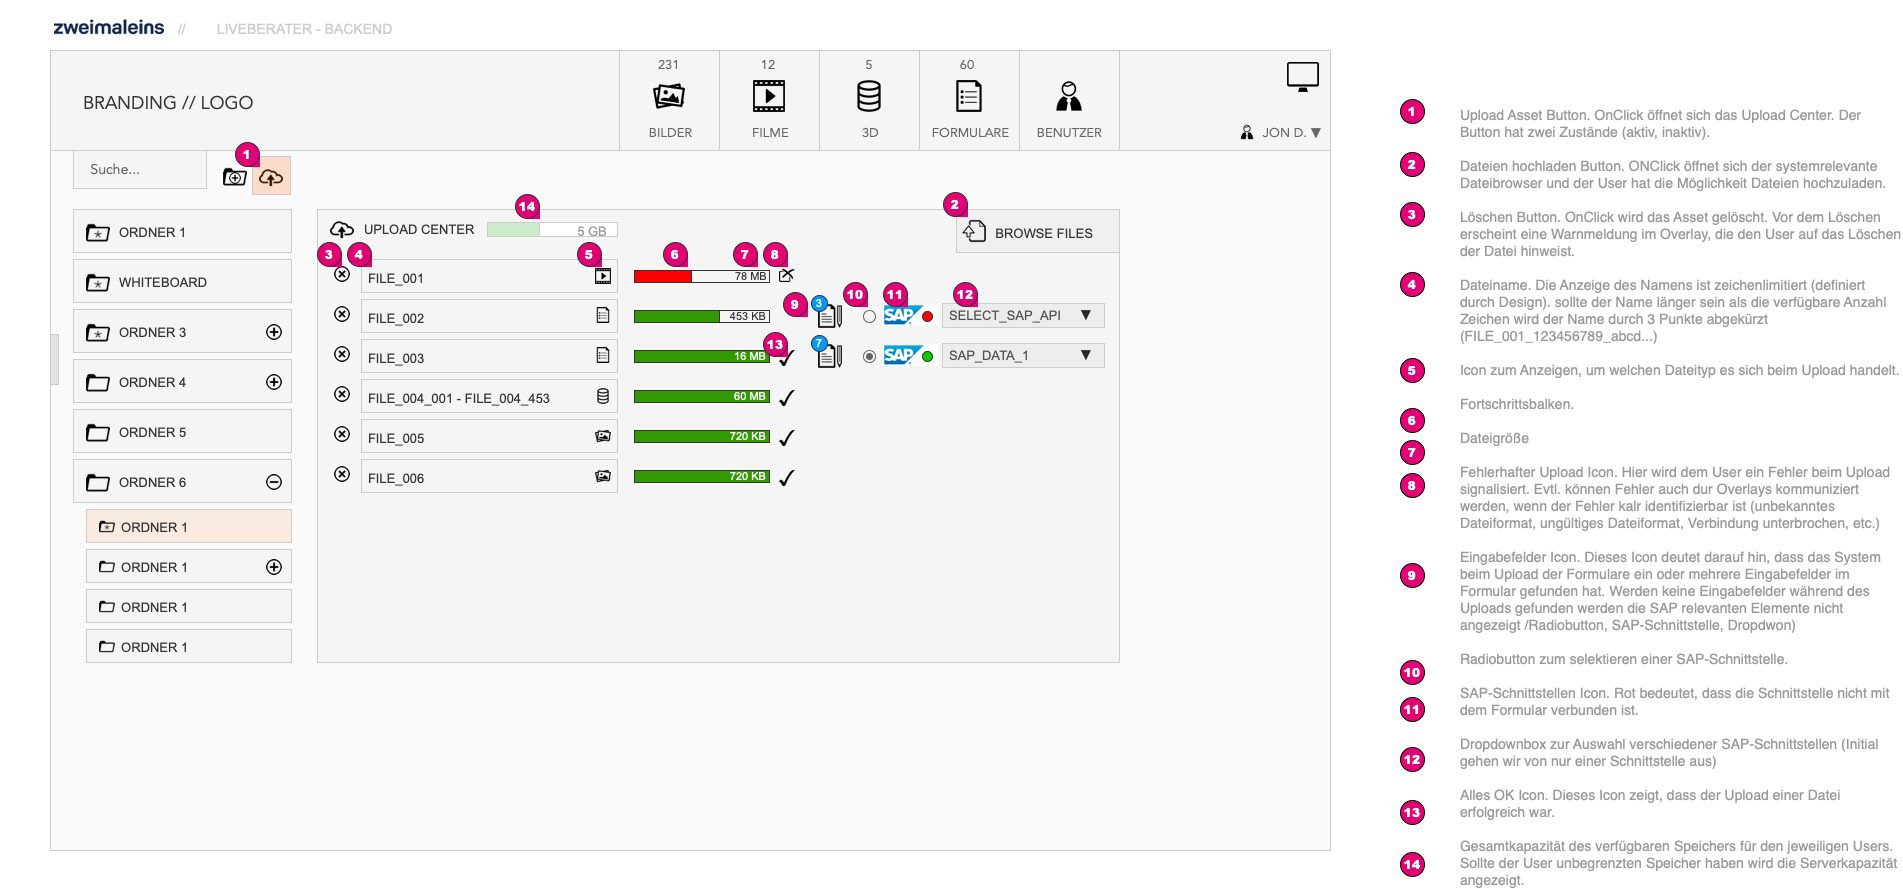Open input fields icon for FILE_002
Viewport: 1903px width, 889px height.
[x=829, y=316]
